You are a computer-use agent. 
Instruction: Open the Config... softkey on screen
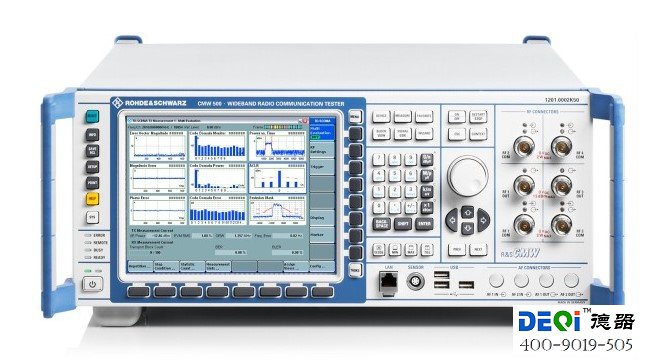(x=322, y=266)
